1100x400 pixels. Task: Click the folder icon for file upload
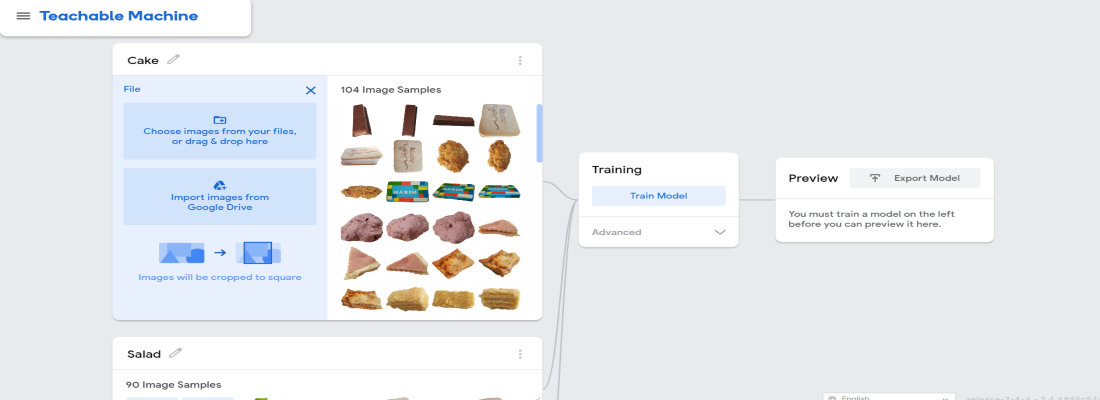point(220,120)
